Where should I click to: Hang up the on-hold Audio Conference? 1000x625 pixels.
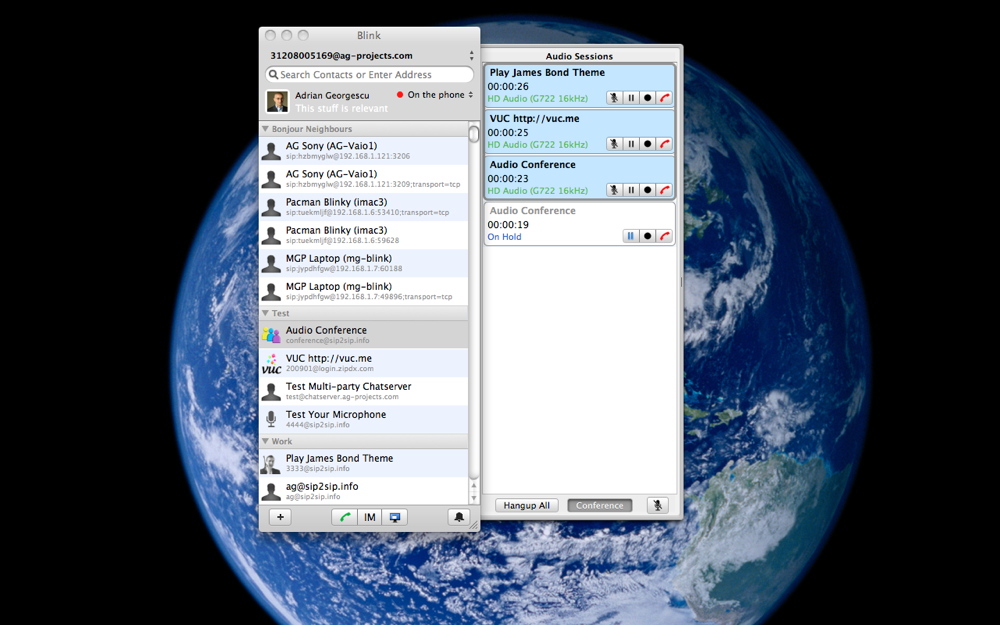(665, 236)
